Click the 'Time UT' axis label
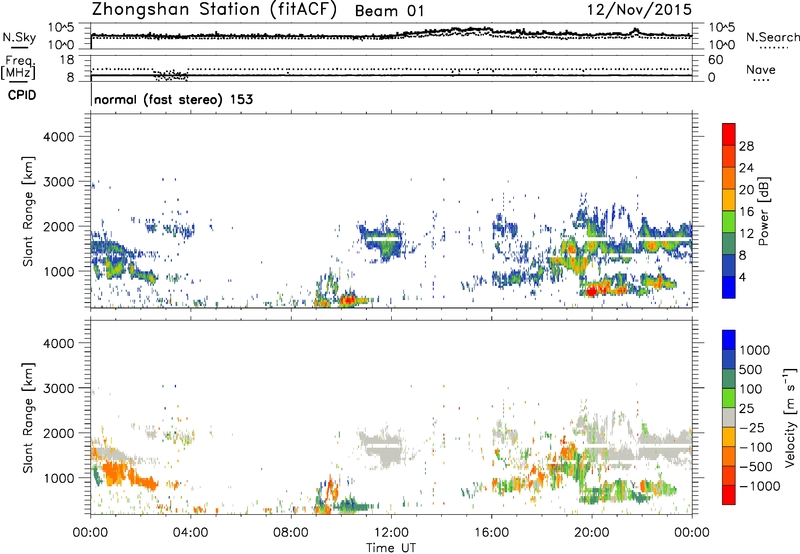The height and width of the screenshot is (554, 800). [x=391, y=548]
